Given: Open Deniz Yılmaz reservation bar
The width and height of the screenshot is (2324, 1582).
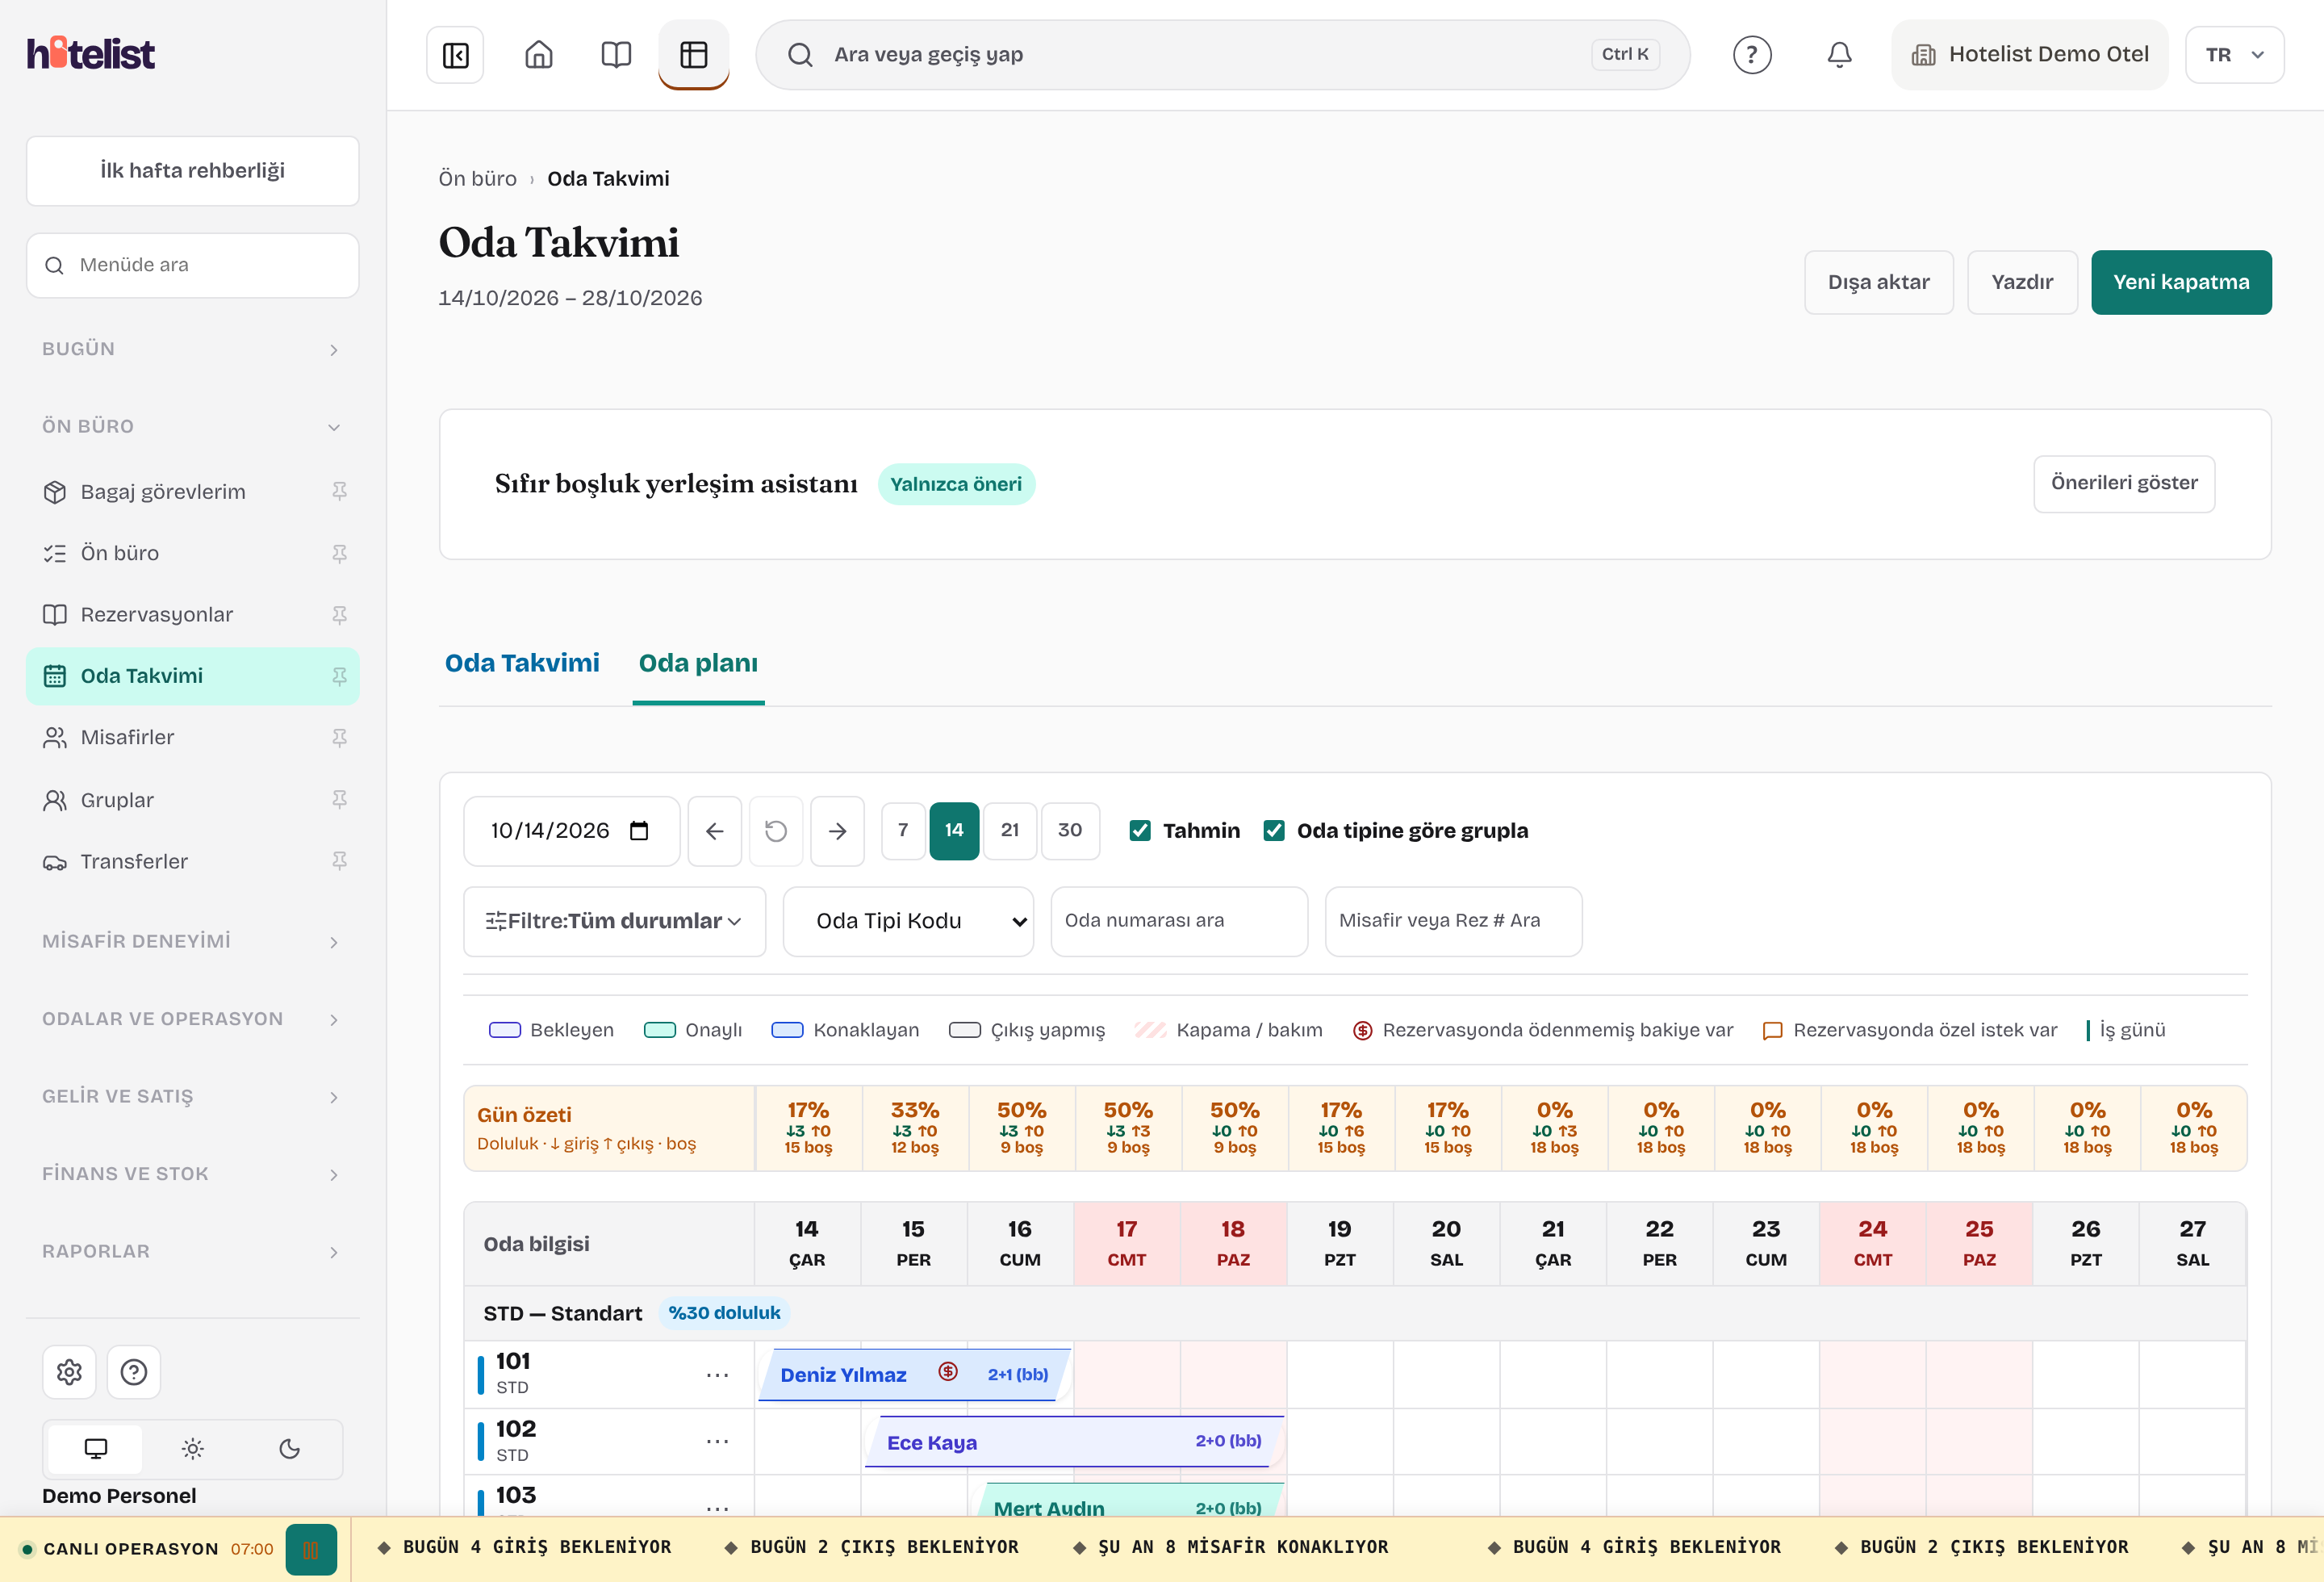Looking at the screenshot, I should (x=914, y=1375).
